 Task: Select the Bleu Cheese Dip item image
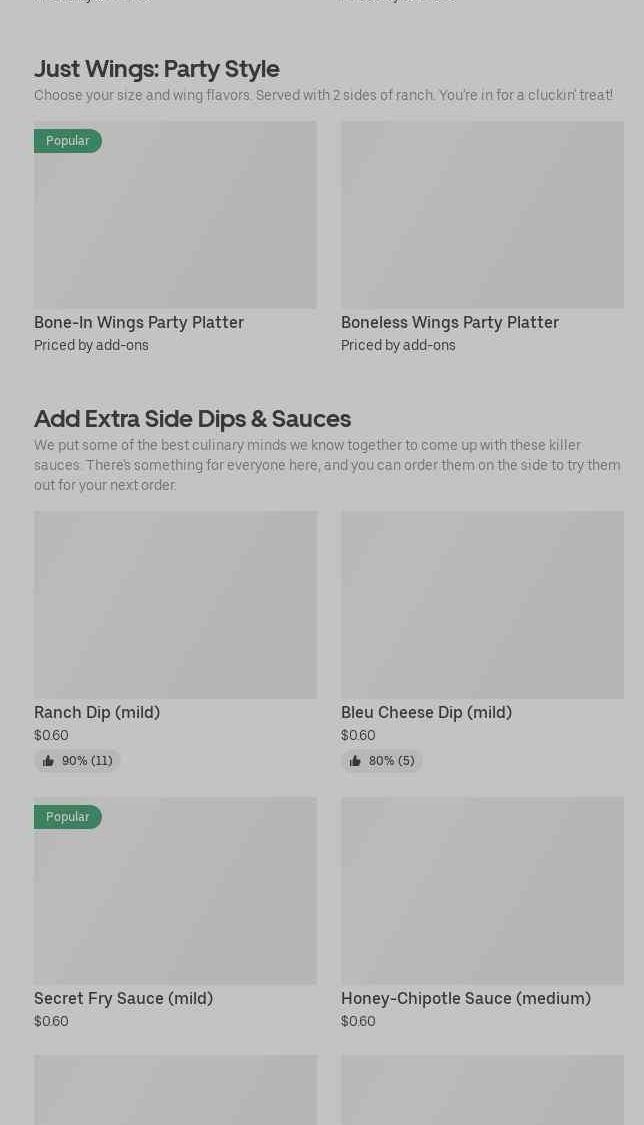pyautogui.click(x=482, y=605)
